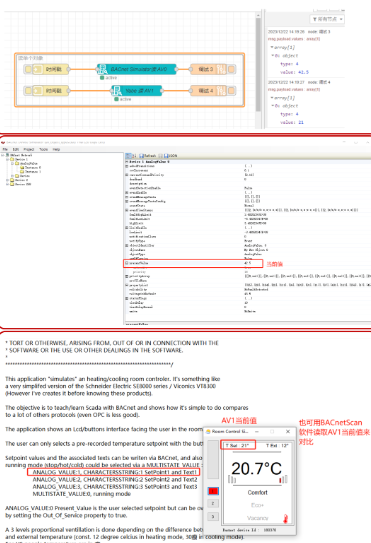
Task: Select setpoint button 3 in Room Control
Action: click(x=213, y=517)
